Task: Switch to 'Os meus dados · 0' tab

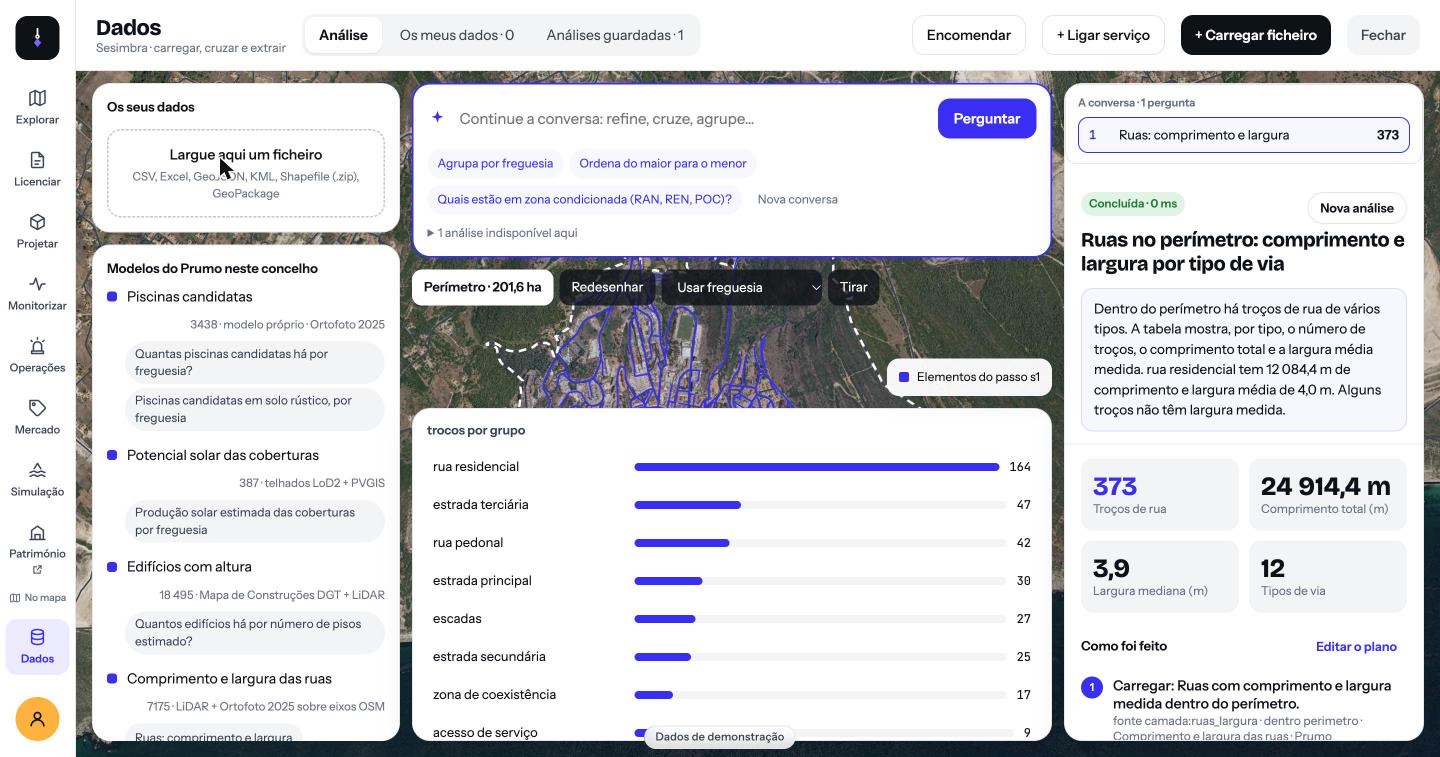Action: coord(457,35)
